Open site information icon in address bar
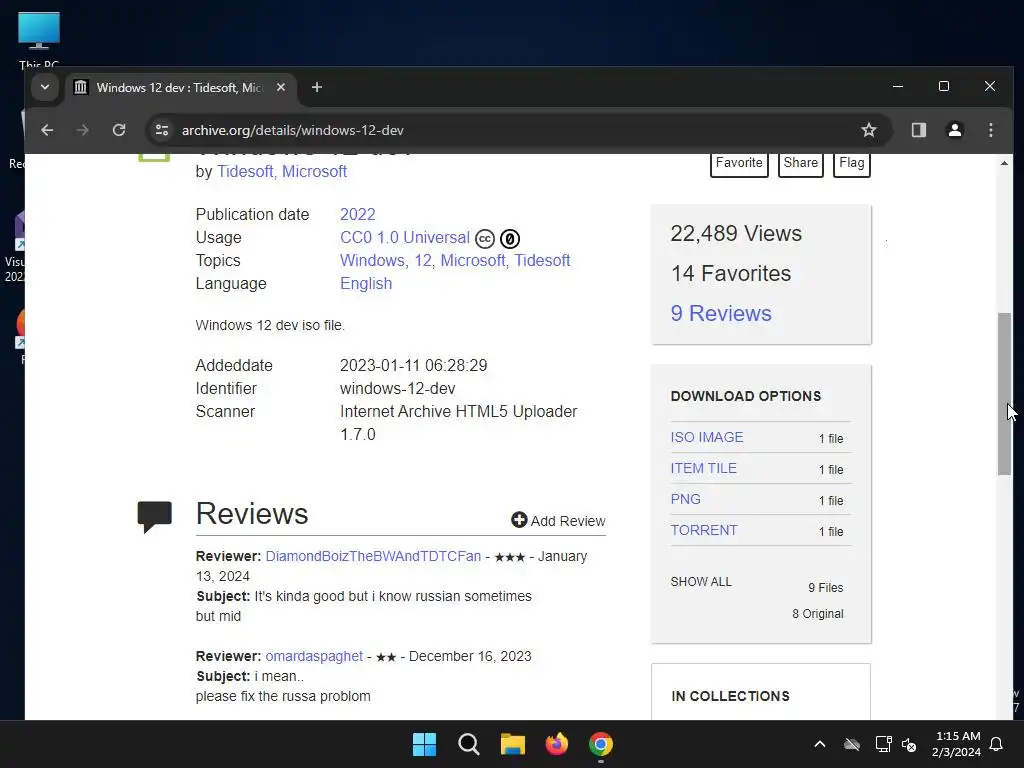 [162, 130]
